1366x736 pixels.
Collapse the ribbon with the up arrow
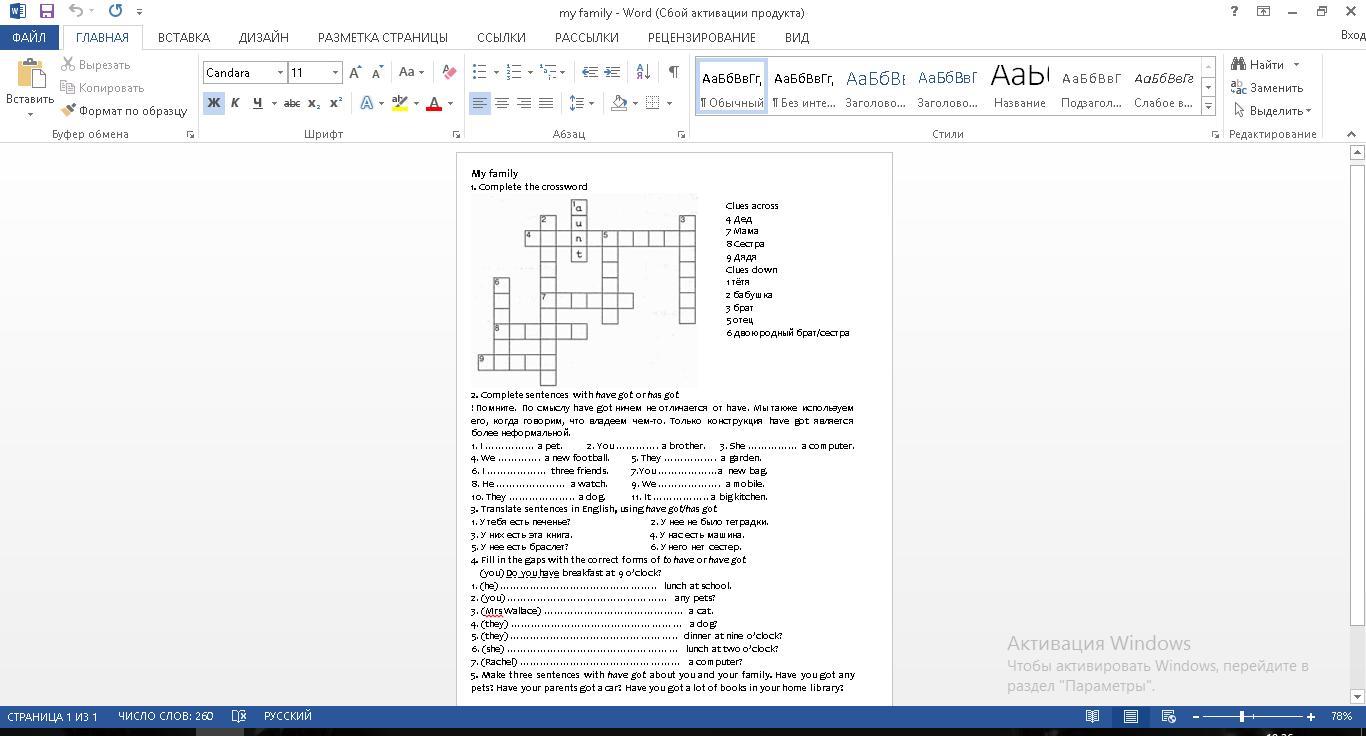click(1351, 134)
